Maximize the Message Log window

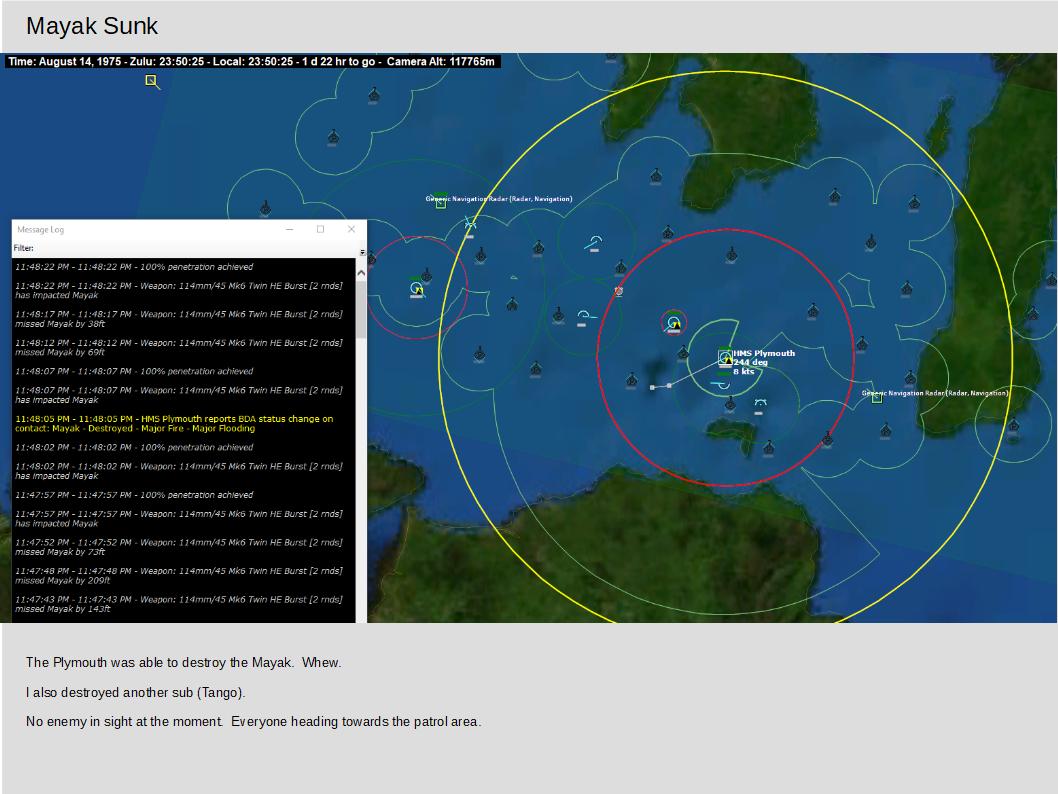(x=321, y=229)
